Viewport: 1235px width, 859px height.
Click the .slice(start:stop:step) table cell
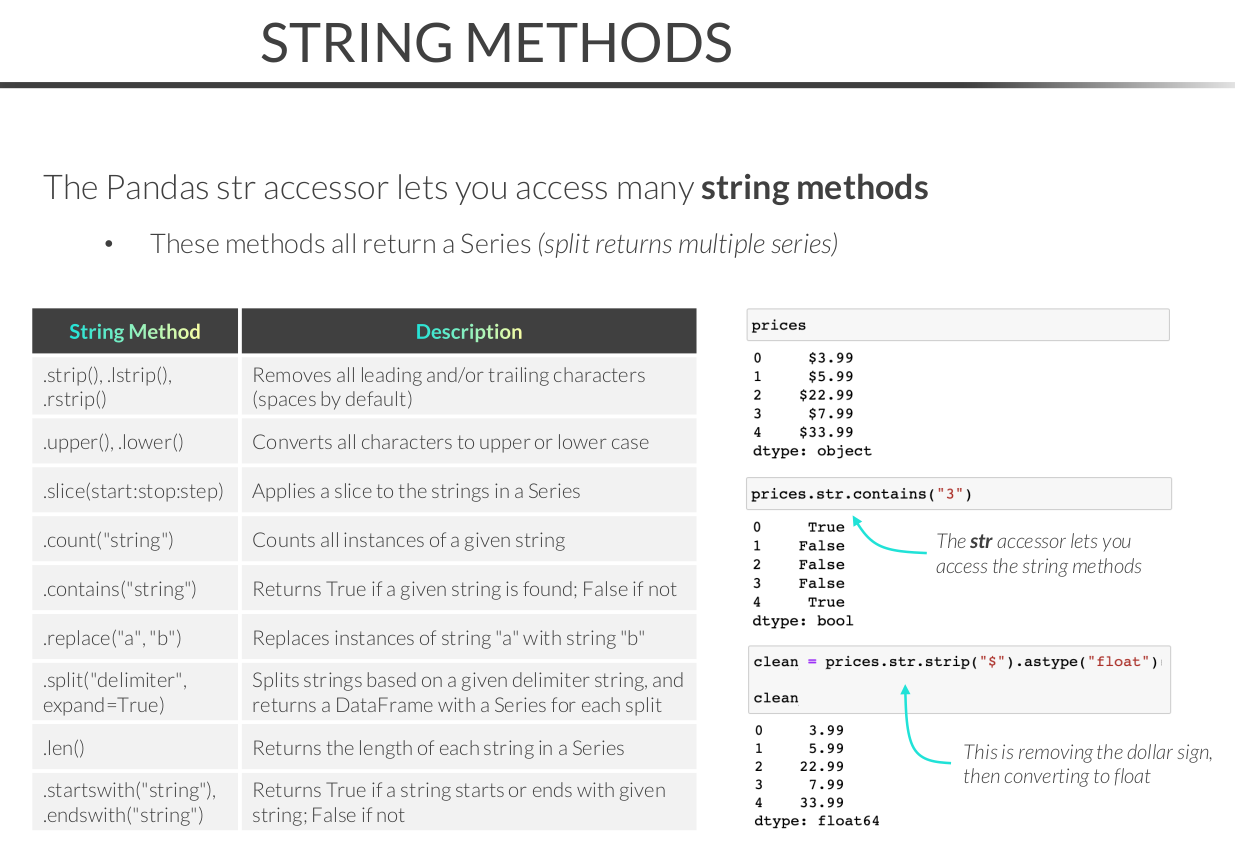pos(135,491)
